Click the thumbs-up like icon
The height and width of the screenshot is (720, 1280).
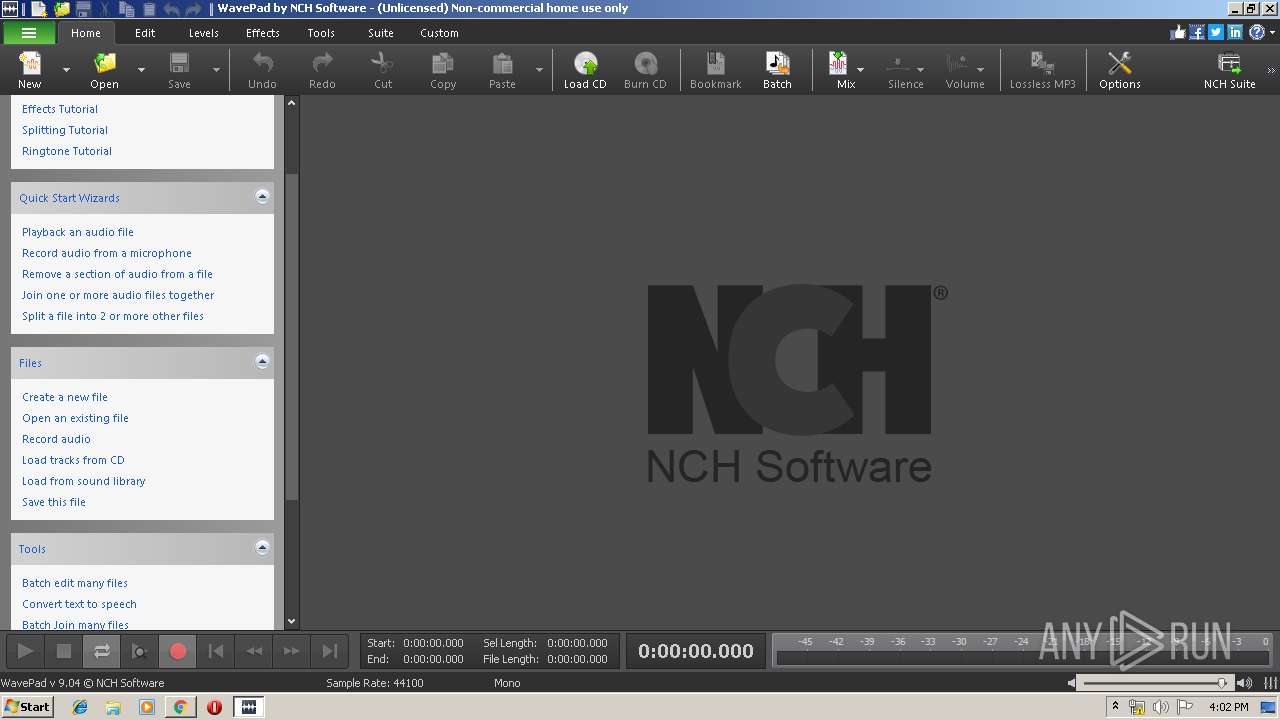[1178, 32]
